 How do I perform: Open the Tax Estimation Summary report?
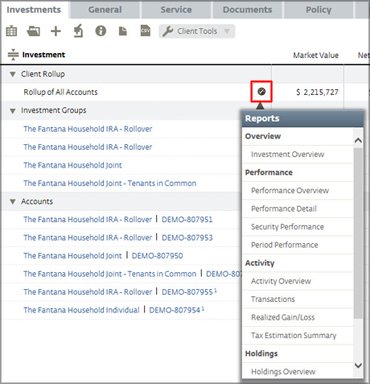click(x=294, y=336)
